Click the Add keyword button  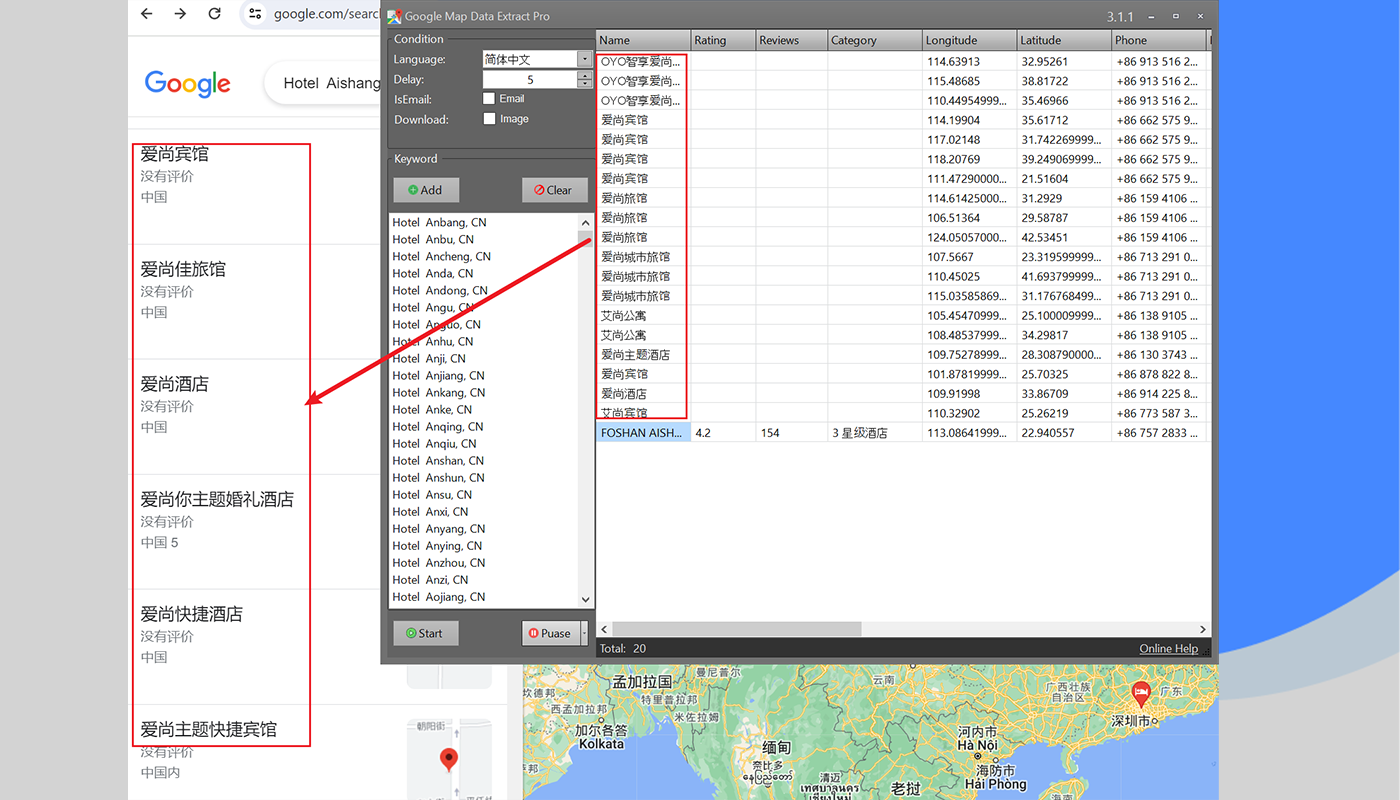coord(426,190)
